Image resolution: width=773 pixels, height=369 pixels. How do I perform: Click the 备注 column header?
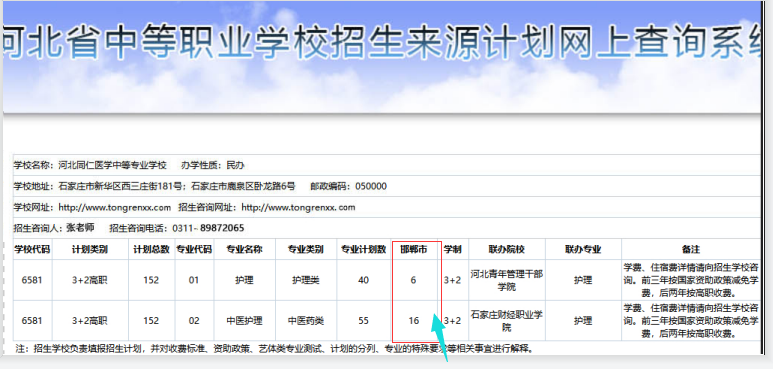691,249
